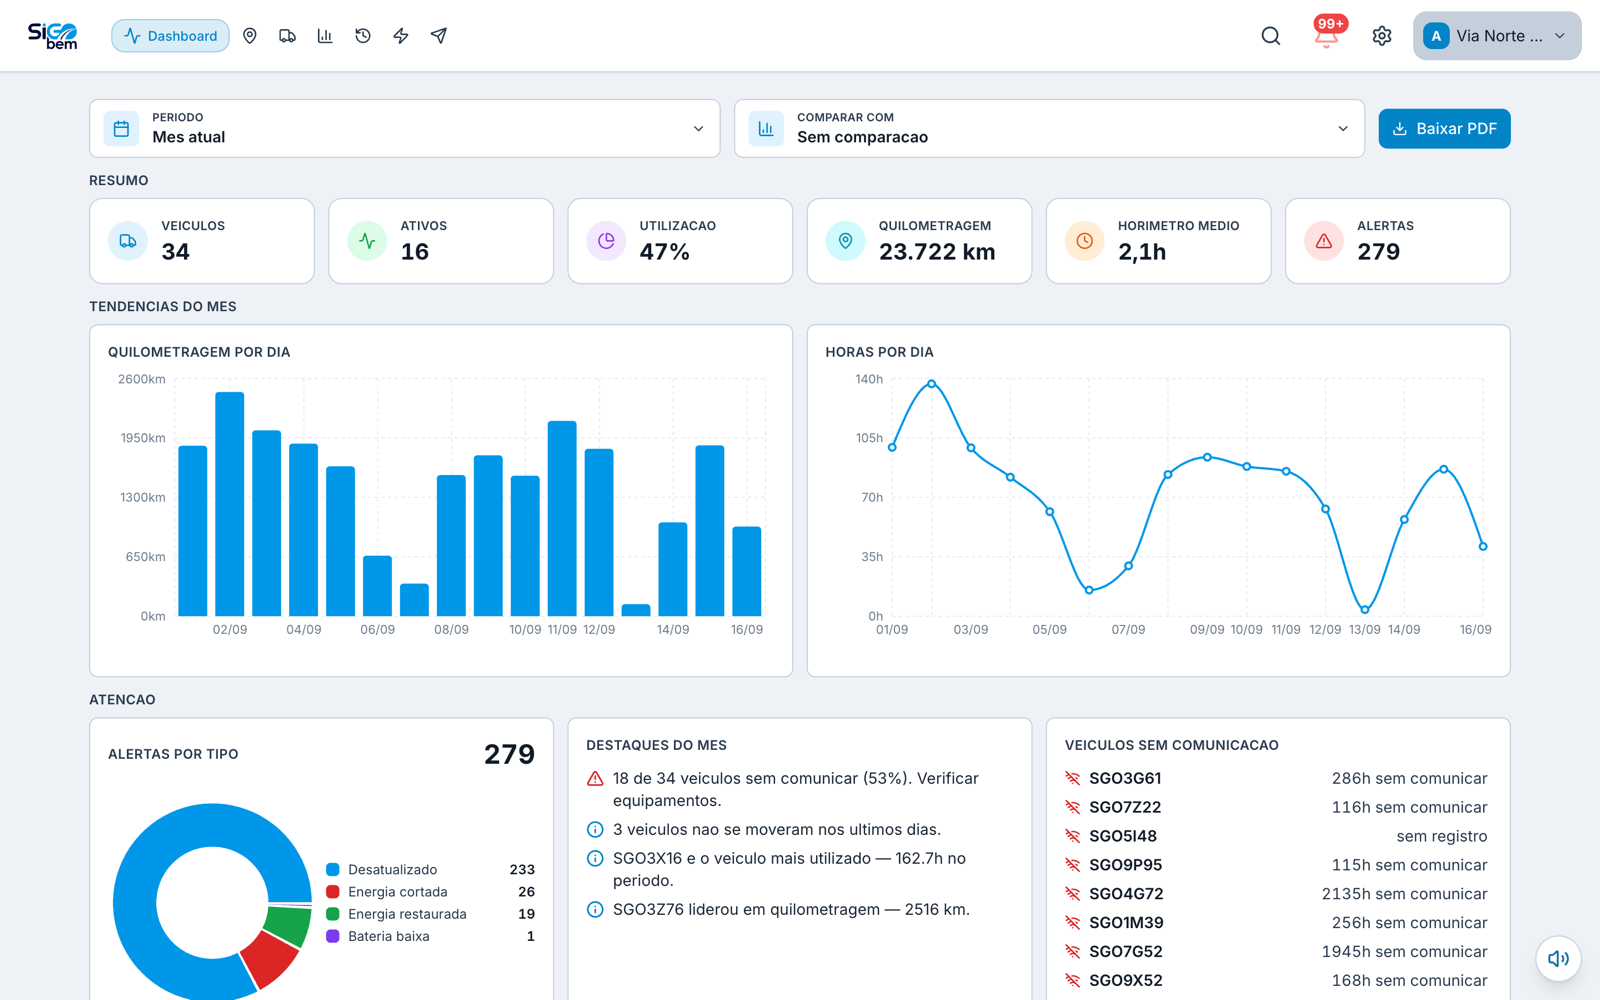The width and height of the screenshot is (1600, 1000).
Task: Open the Dashboard tab
Action: tap(170, 36)
